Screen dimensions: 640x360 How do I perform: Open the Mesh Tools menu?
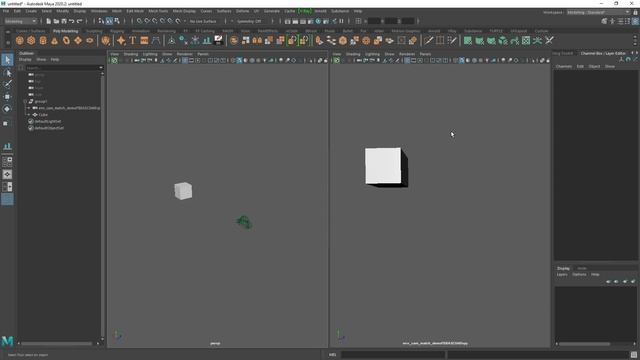(158, 11)
